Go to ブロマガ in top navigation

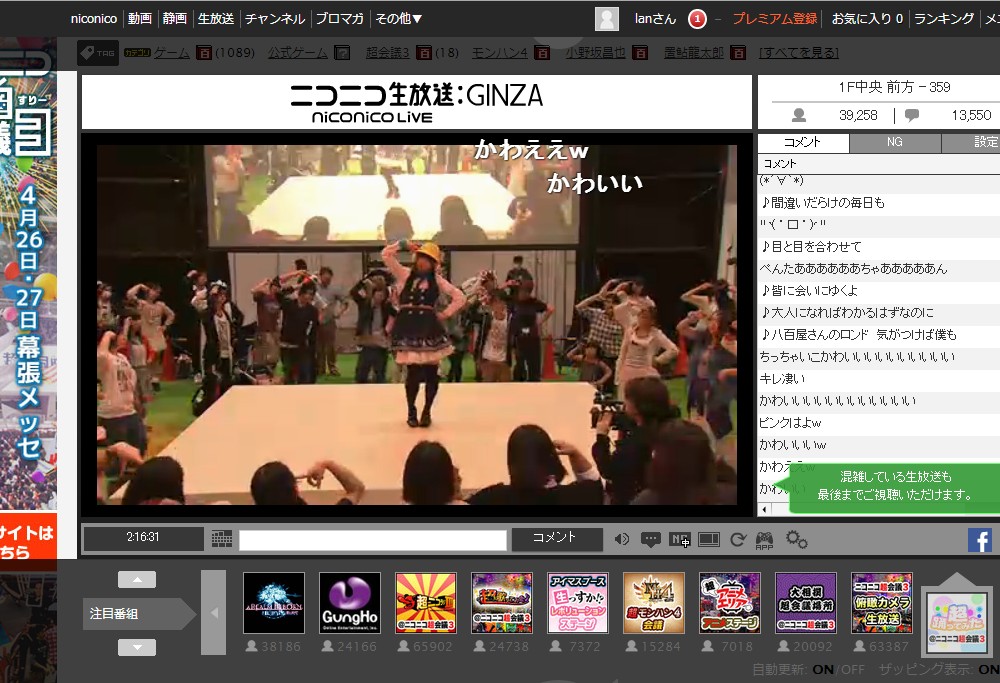pos(340,19)
